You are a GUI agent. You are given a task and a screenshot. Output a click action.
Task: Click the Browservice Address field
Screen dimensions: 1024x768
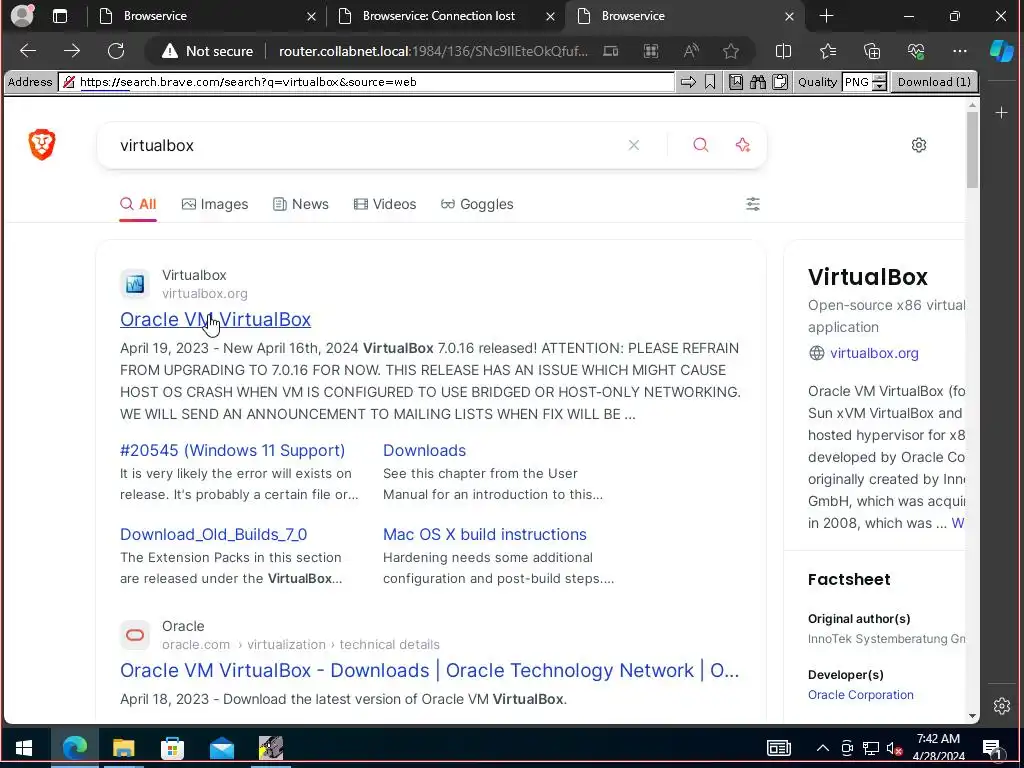tap(366, 82)
